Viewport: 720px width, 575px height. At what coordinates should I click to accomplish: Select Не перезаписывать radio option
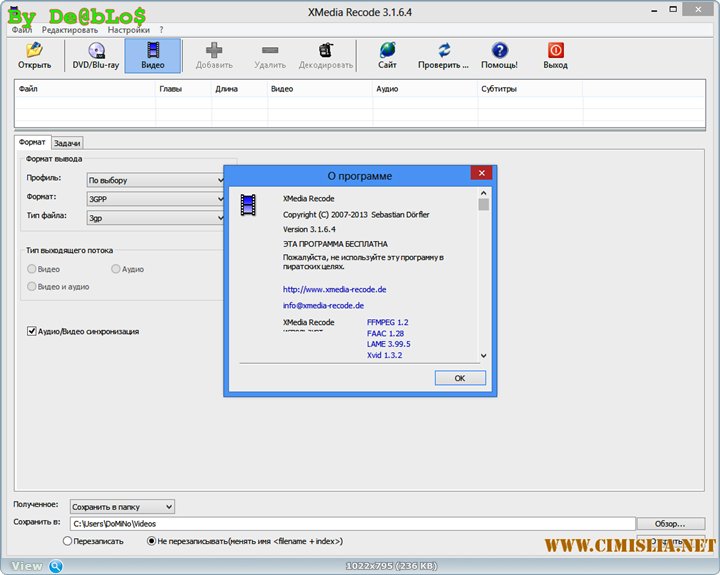click(151, 541)
